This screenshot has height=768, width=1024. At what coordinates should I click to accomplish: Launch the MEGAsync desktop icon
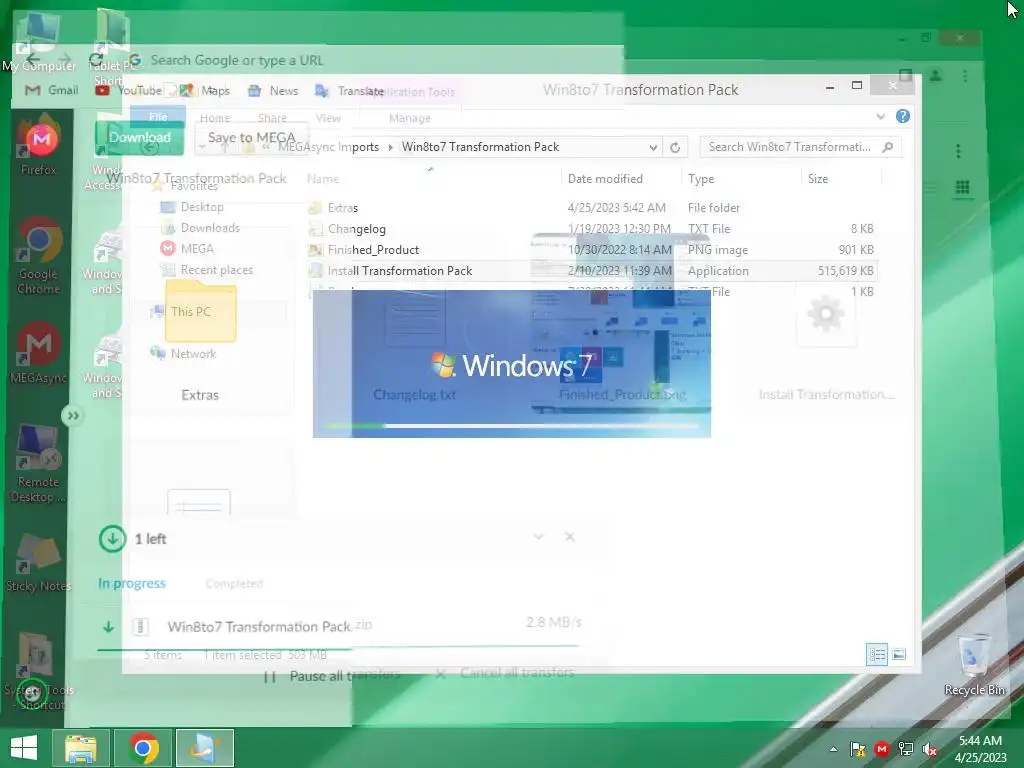(x=39, y=353)
